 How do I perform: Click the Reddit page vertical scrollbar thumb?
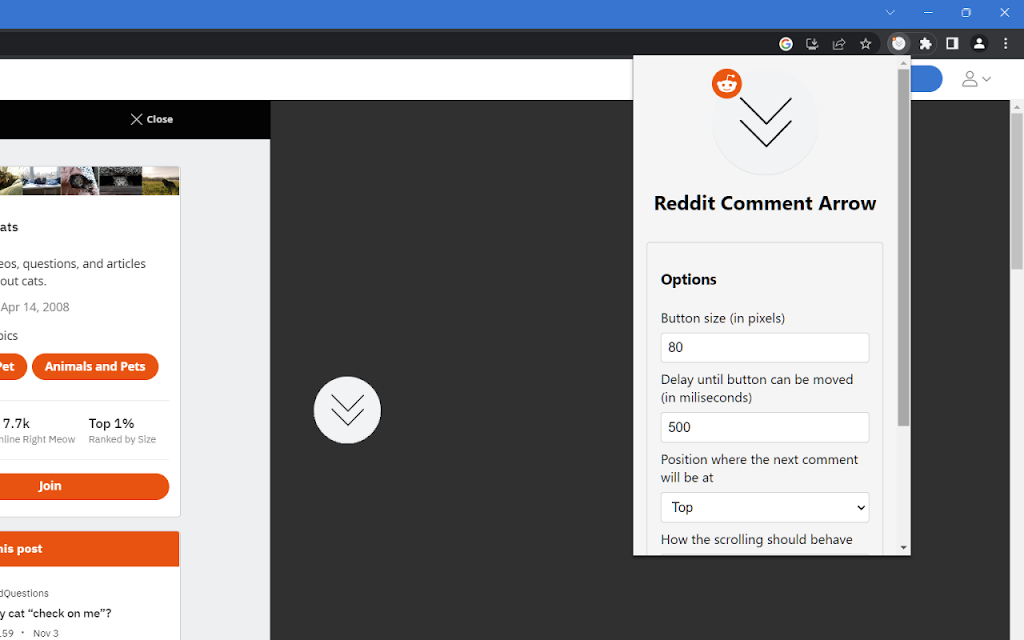pyautogui.click(x=1017, y=191)
